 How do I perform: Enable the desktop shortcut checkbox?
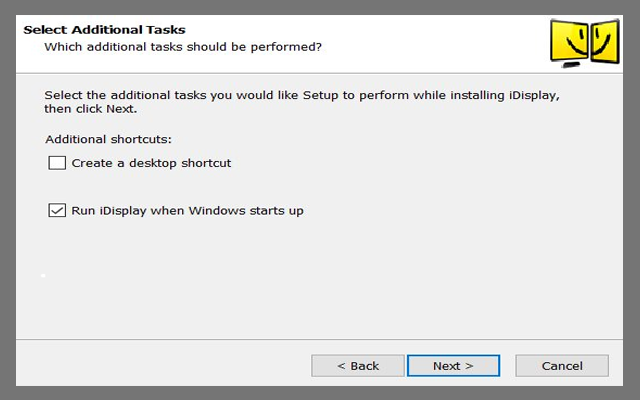pyautogui.click(x=57, y=163)
